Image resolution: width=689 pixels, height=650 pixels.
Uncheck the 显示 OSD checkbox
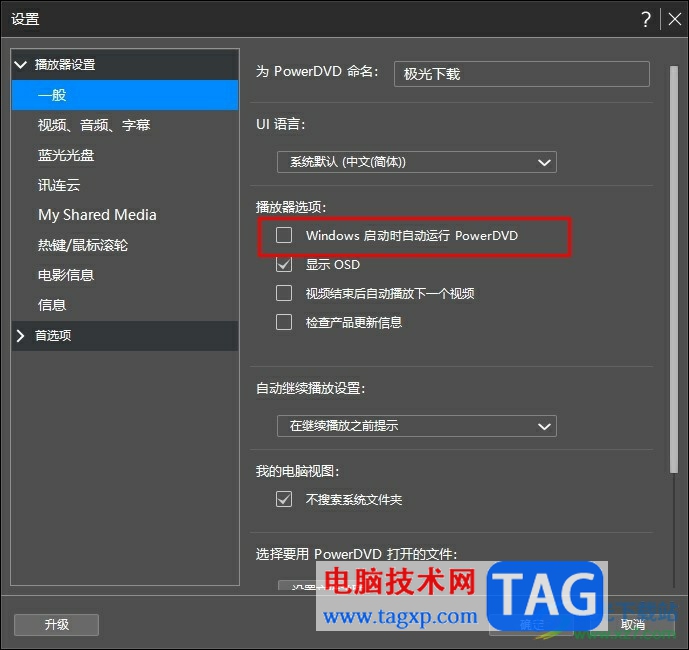pyautogui.click(x=284, y=265)
